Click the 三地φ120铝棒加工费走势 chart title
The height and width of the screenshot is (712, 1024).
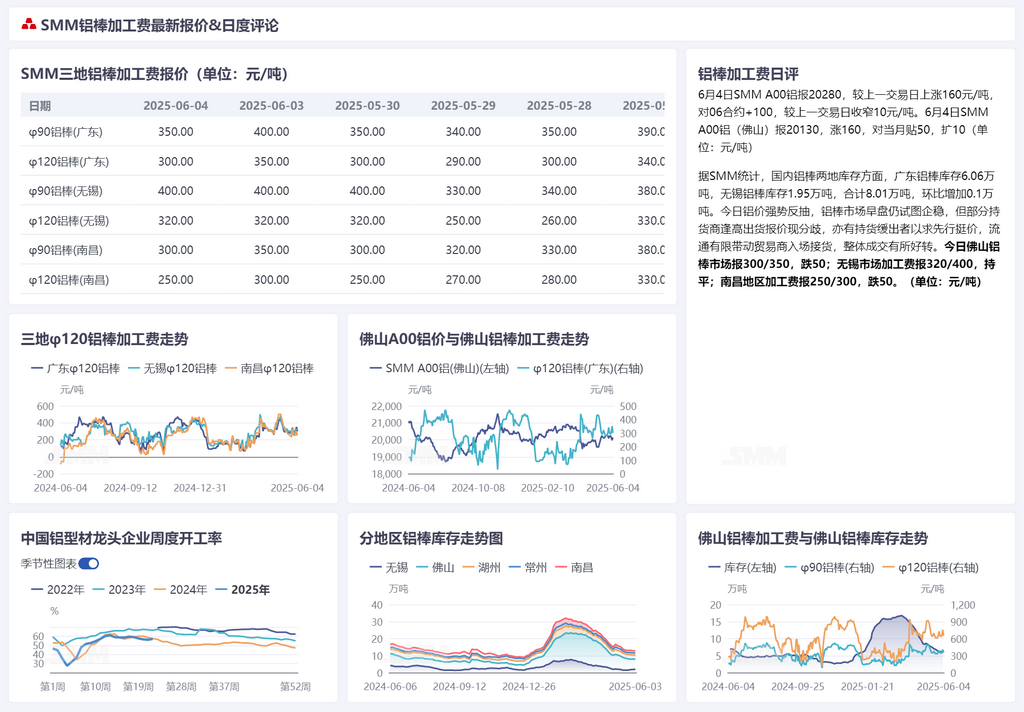(104, 339)
